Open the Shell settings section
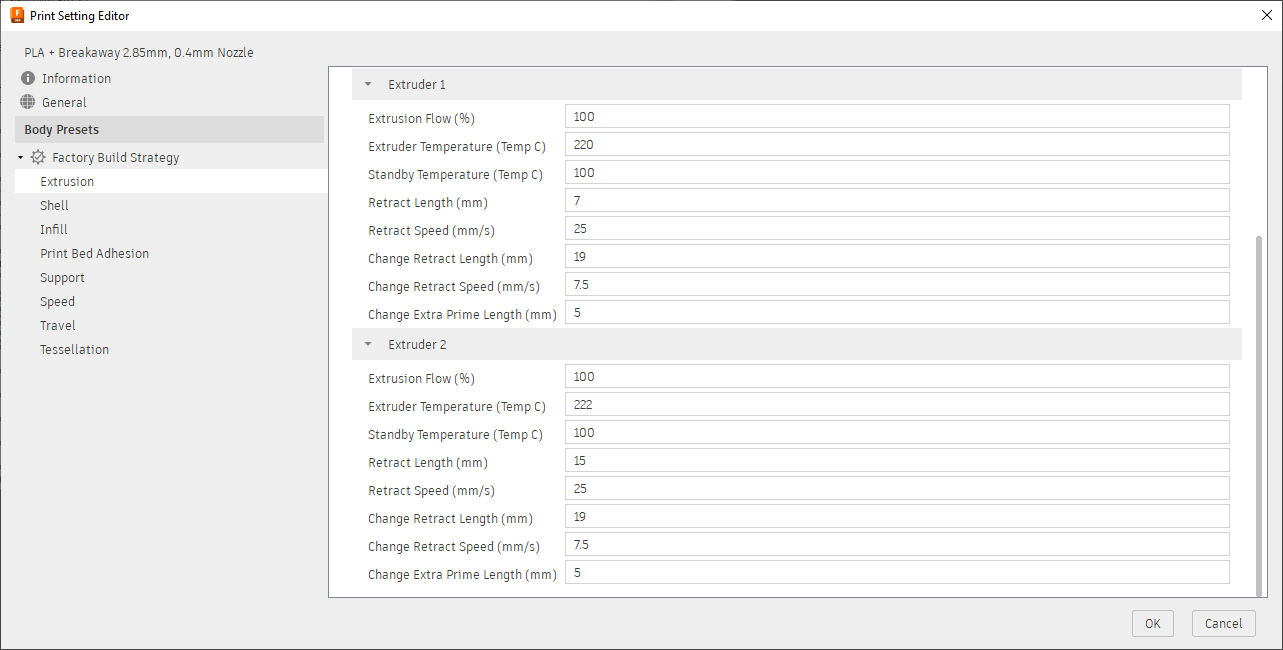1283x650 pixels. coord(54,205)
